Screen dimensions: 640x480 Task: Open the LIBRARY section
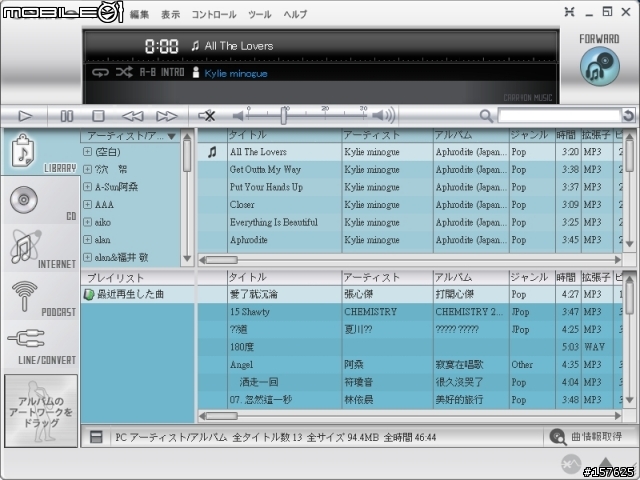pyautogui.click(x=41, y=153)
